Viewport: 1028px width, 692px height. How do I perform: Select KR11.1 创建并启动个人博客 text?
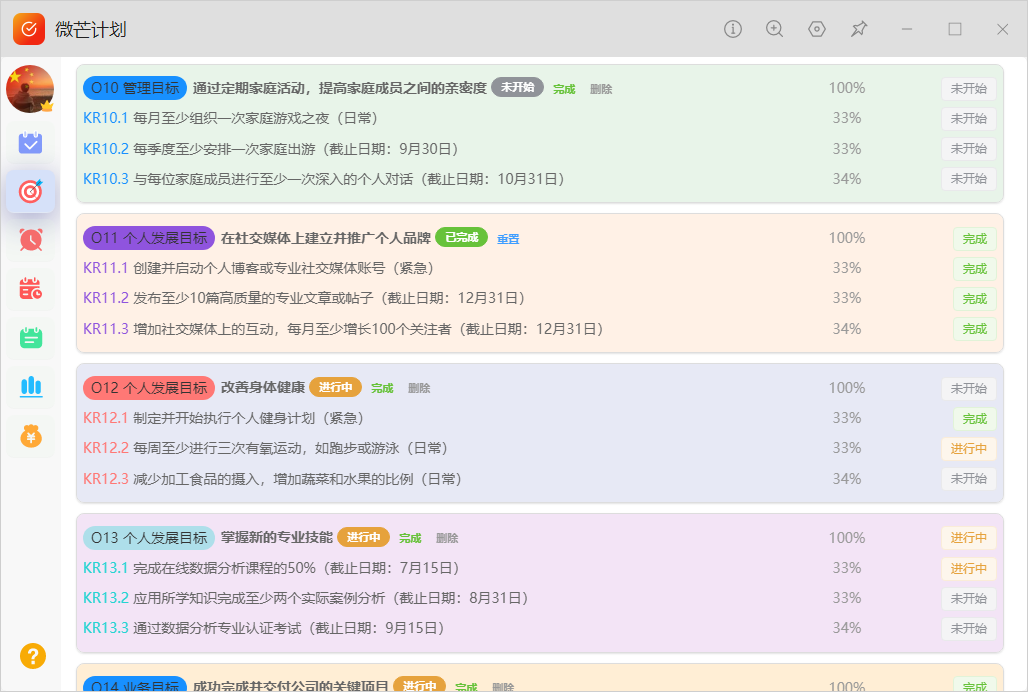point(258,268)
